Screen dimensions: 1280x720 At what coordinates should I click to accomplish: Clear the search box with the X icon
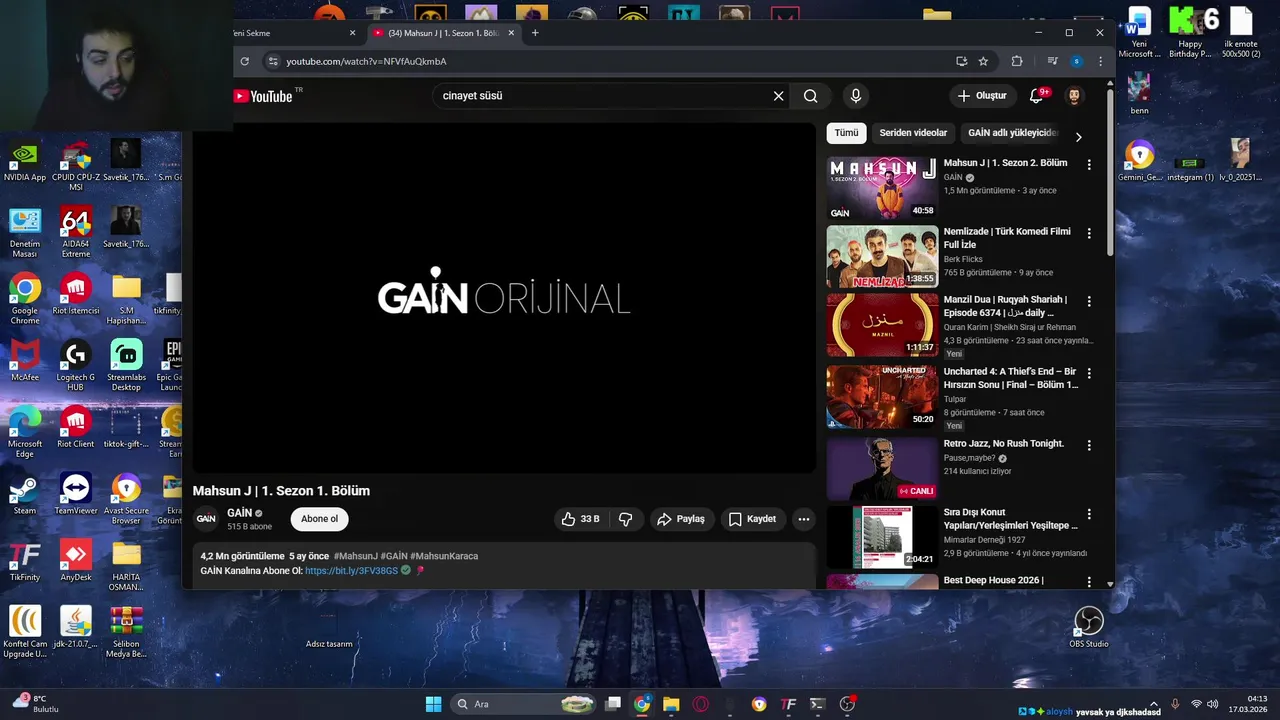(778, 96)
